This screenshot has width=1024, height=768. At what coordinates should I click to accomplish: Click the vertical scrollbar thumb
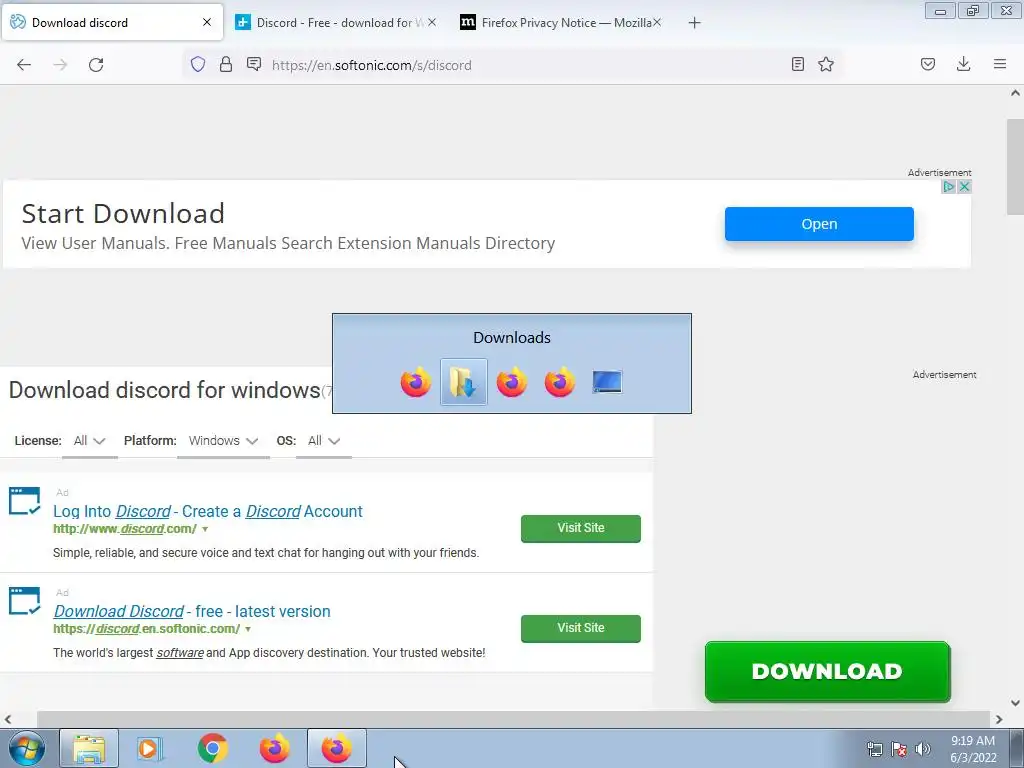[1015, 167]
